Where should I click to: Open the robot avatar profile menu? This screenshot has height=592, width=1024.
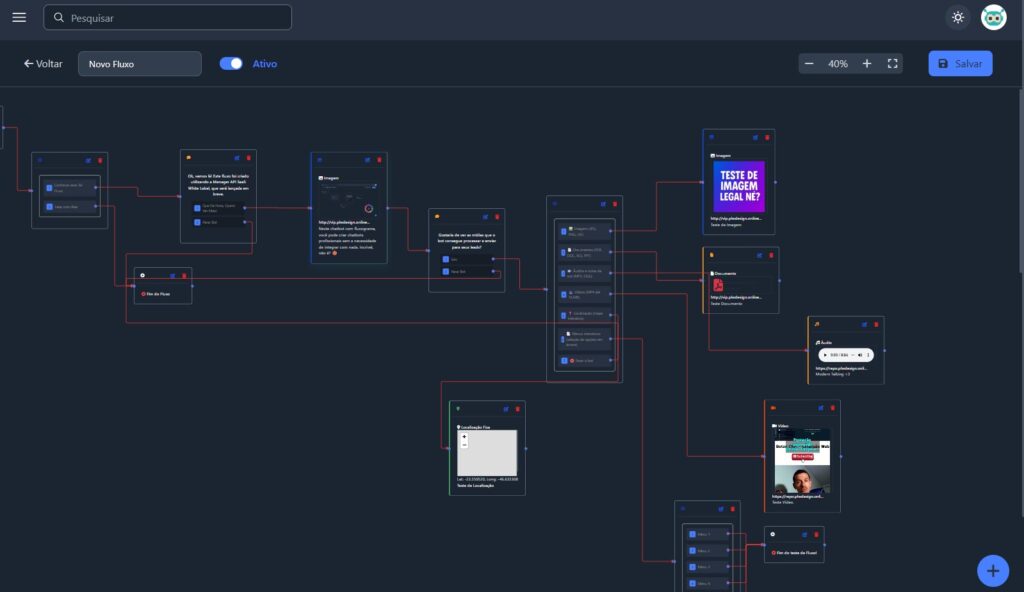(x=993, y=17)
